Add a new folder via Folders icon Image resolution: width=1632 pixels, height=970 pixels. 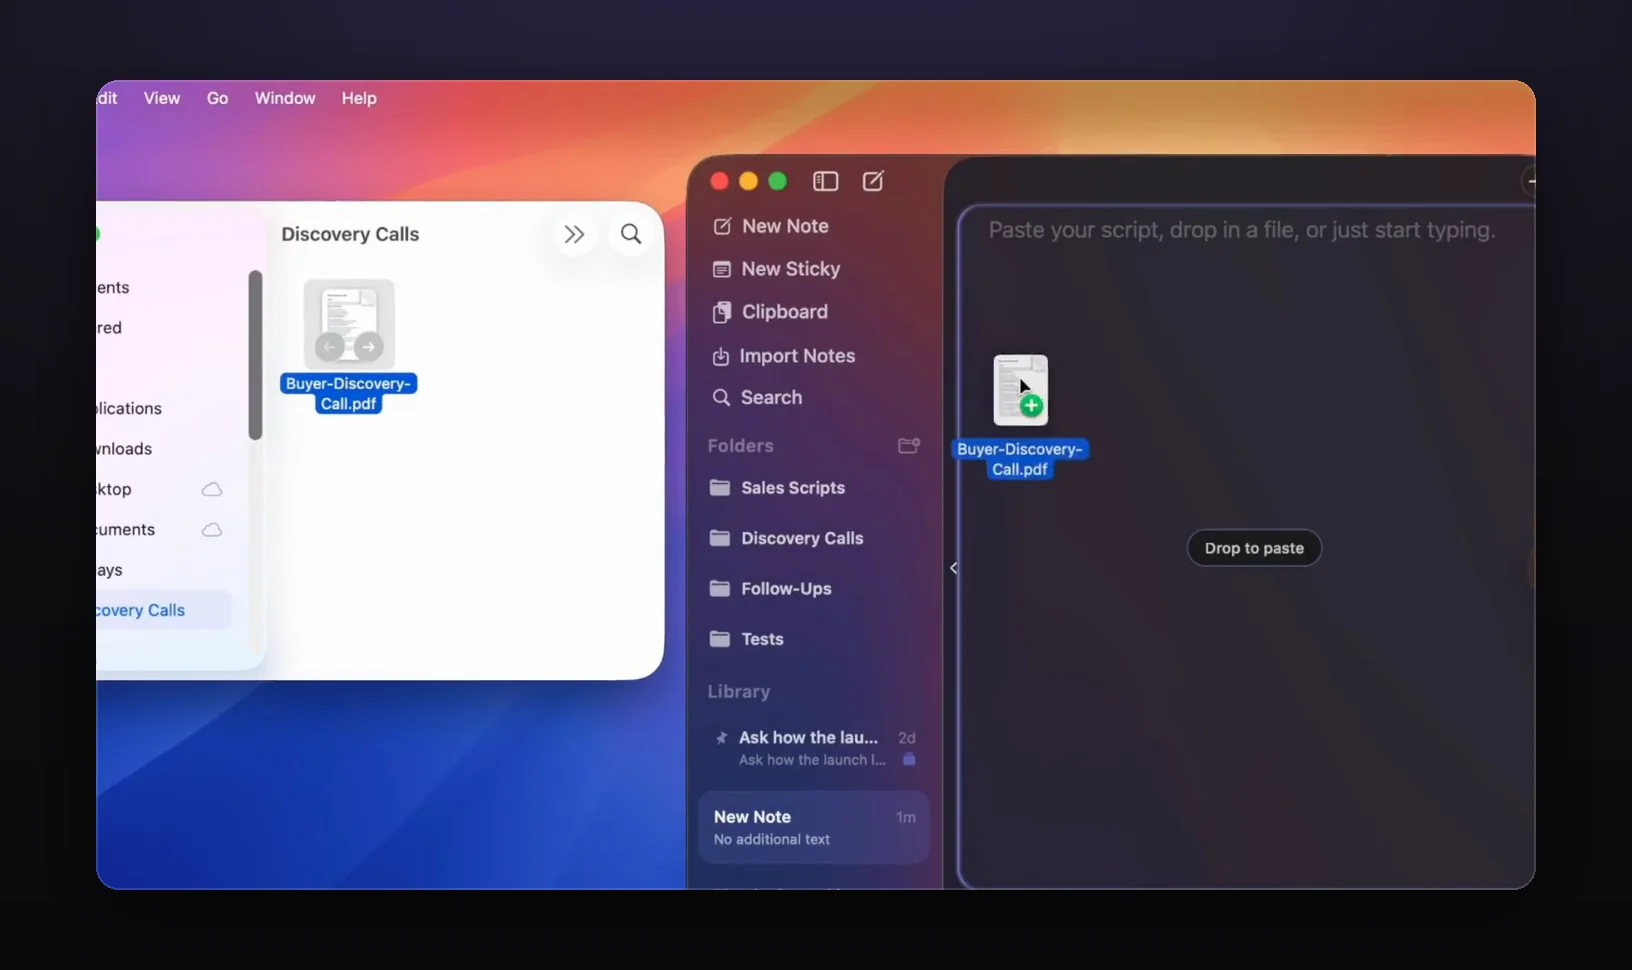[x=909, y=445]
